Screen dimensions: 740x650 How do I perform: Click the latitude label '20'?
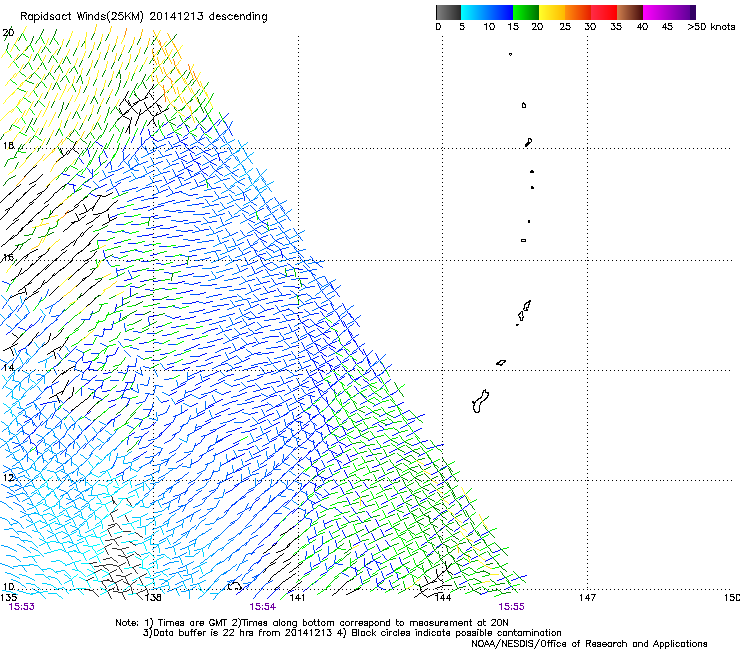click(8, 33)
